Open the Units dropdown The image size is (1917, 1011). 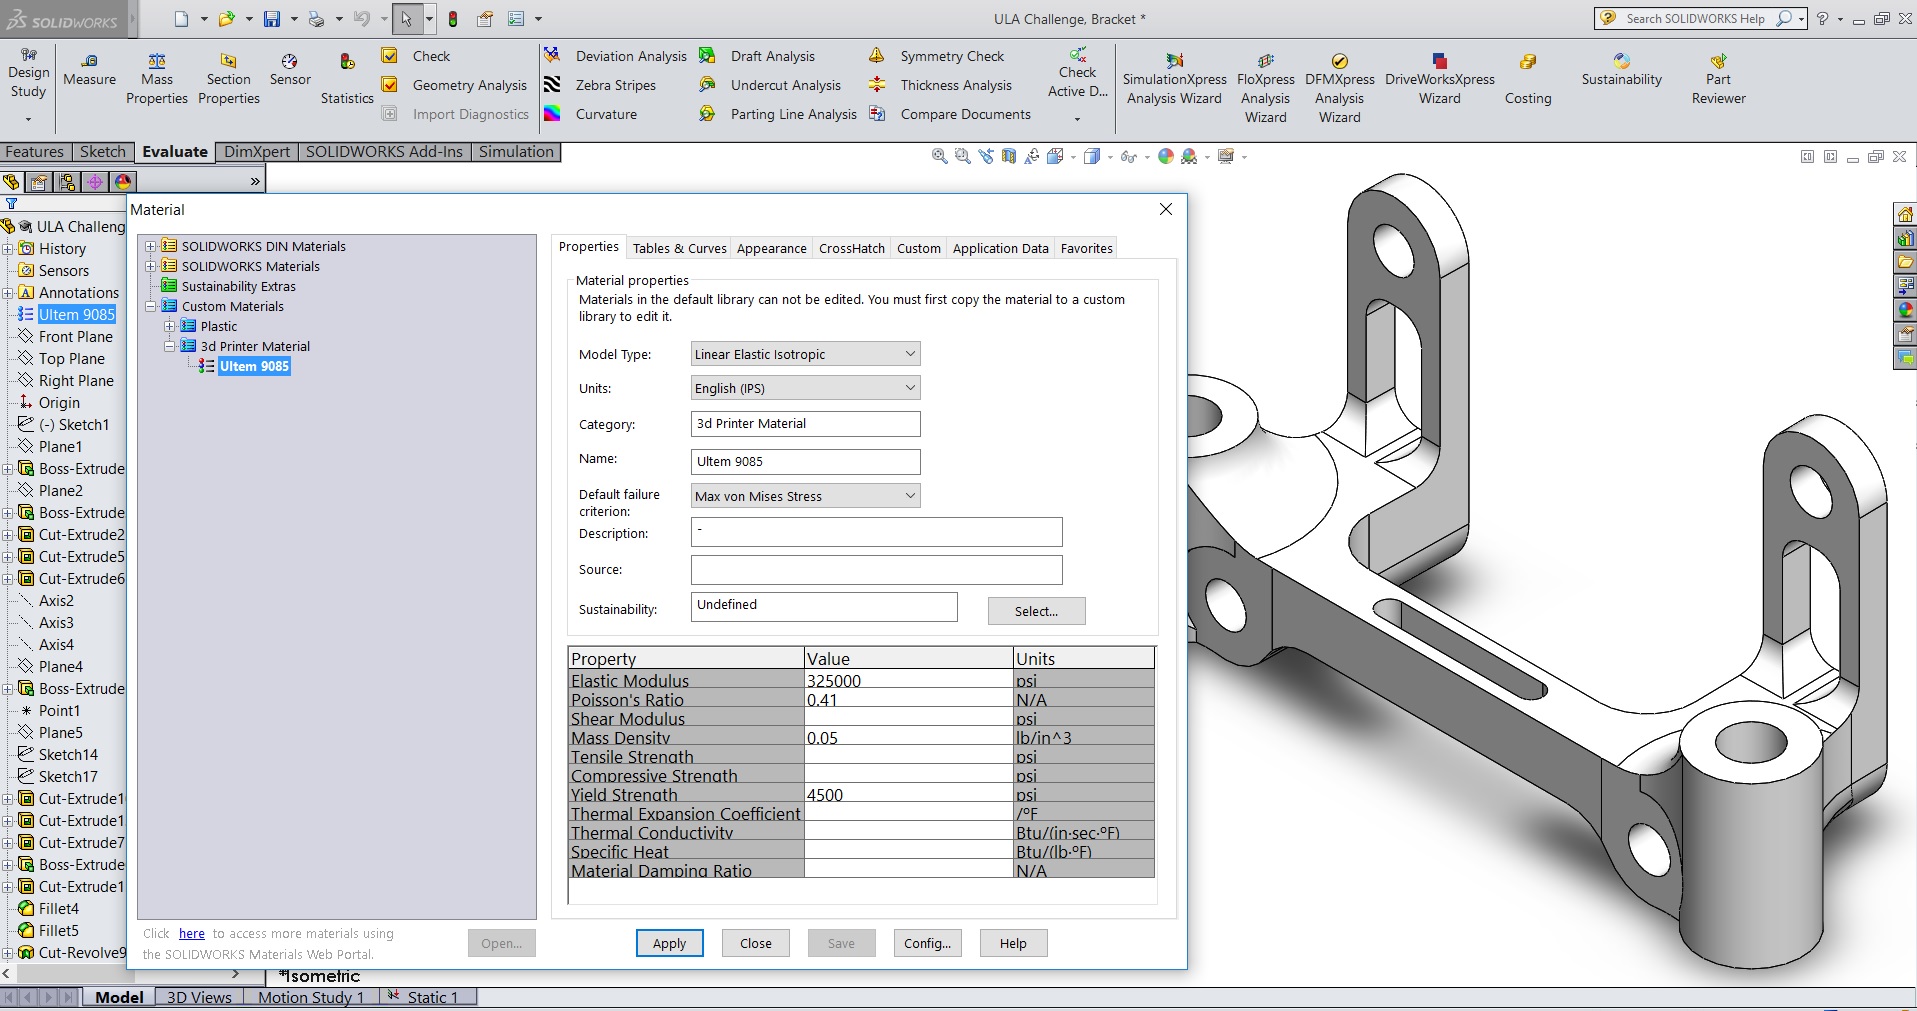pyautogui.click(x=805, y=388)
